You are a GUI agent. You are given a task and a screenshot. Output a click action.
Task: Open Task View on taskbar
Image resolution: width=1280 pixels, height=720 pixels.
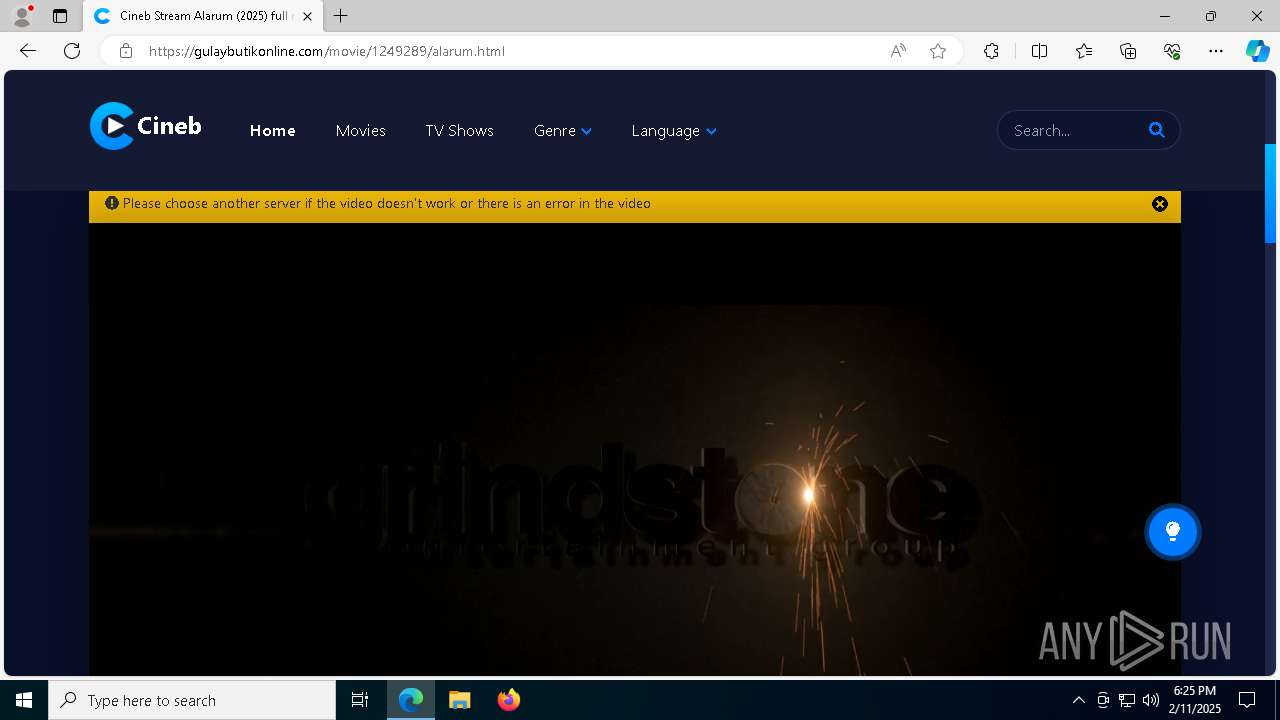(360, 700)
